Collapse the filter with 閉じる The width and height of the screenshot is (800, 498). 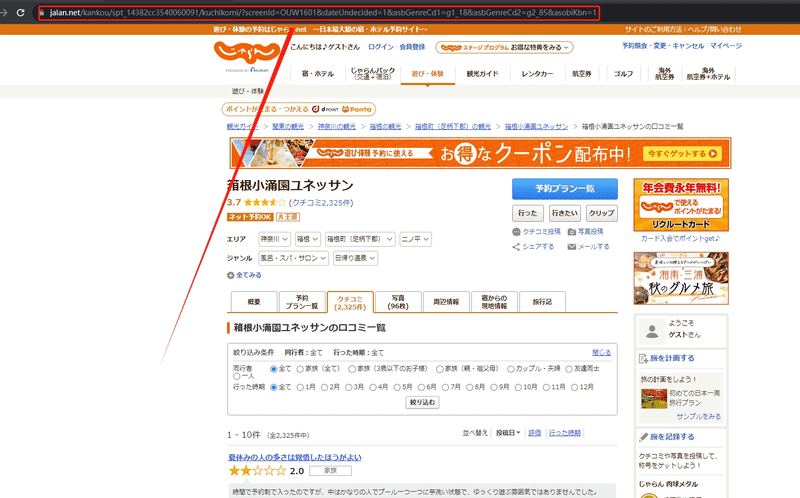[601, 353]
